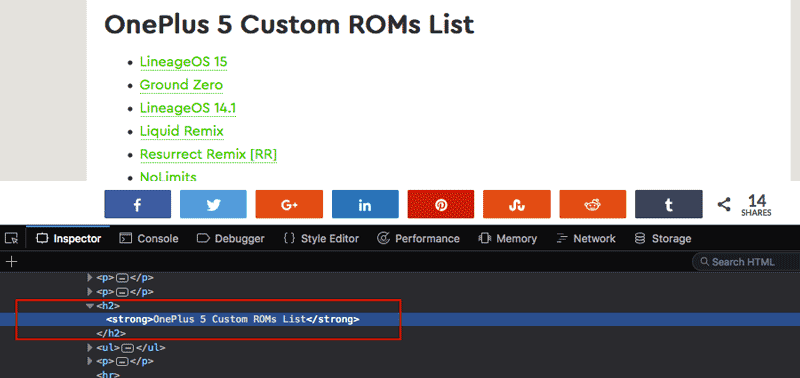Click the 14 SHARES count text
800x378 pixels.
pyautogui.click(x=757, y=205)
